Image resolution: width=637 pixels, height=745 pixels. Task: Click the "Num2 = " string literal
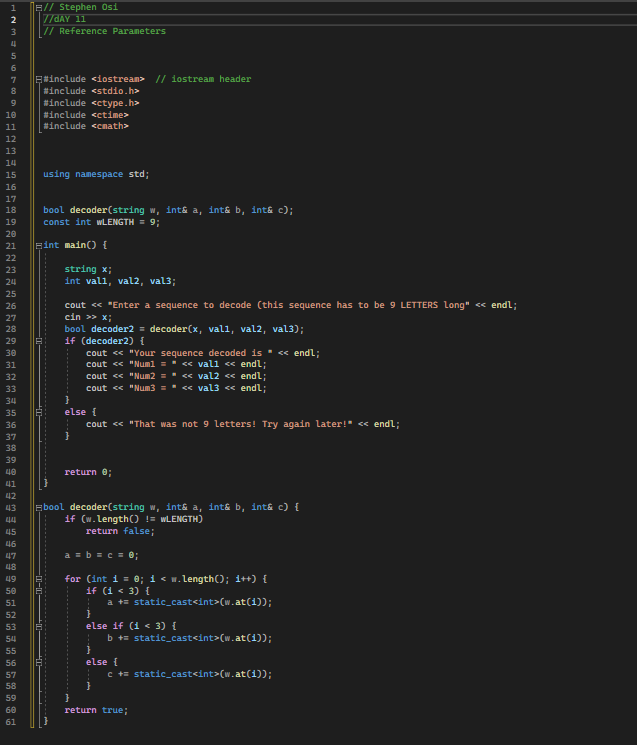click(152, 376)
